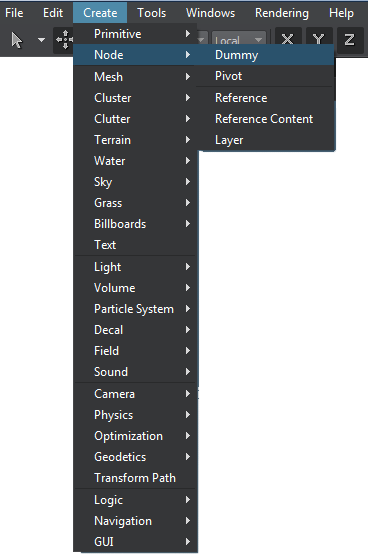Open the Rendering menu
Image resolution: width=368 pixels, height=558 pixels.
(282, 13)
